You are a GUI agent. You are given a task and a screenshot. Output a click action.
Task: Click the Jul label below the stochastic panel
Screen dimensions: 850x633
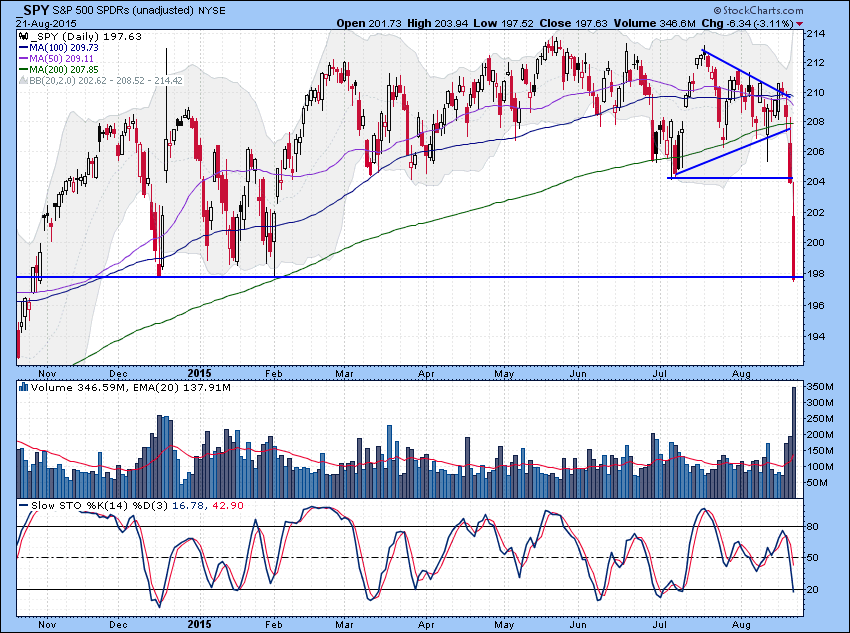(x=659, y=624)
